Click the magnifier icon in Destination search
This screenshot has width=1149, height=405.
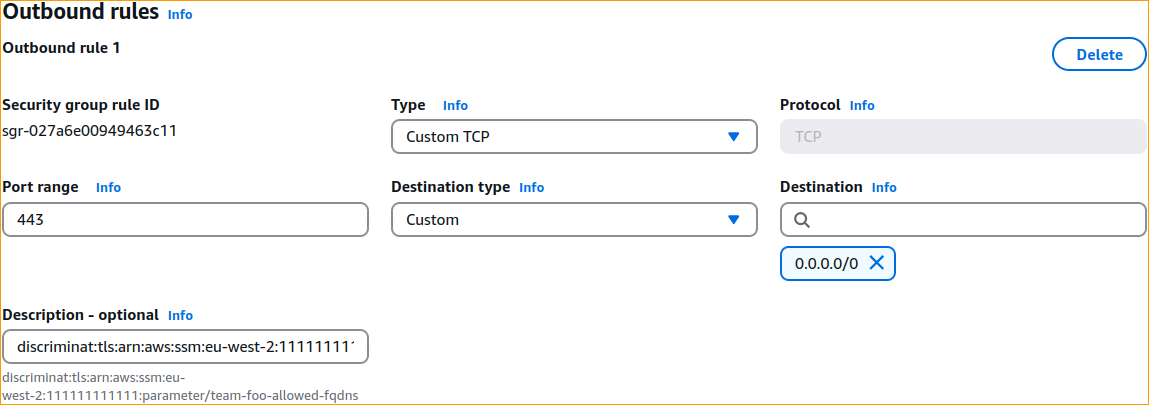pyautogui.click(x=802, y=220)
